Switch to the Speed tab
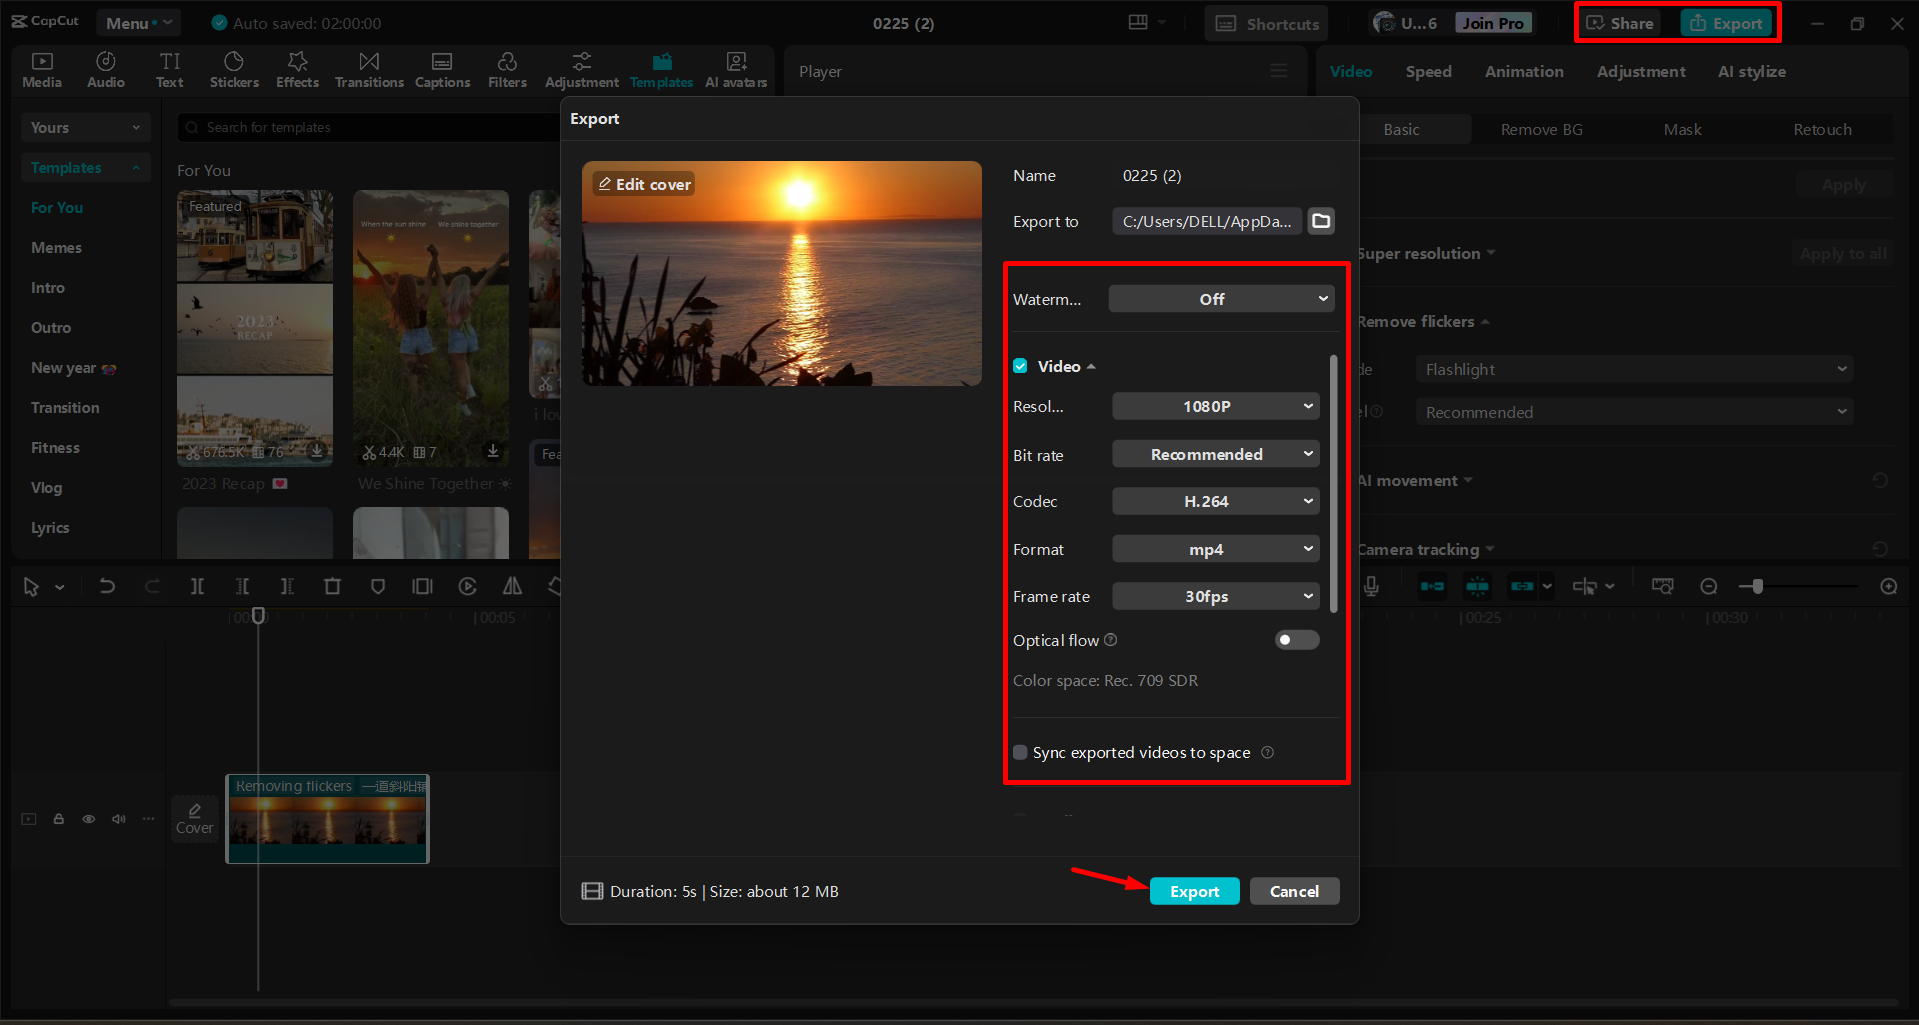This screenshot has height=1025, width=1919. tap(1428, 71)
